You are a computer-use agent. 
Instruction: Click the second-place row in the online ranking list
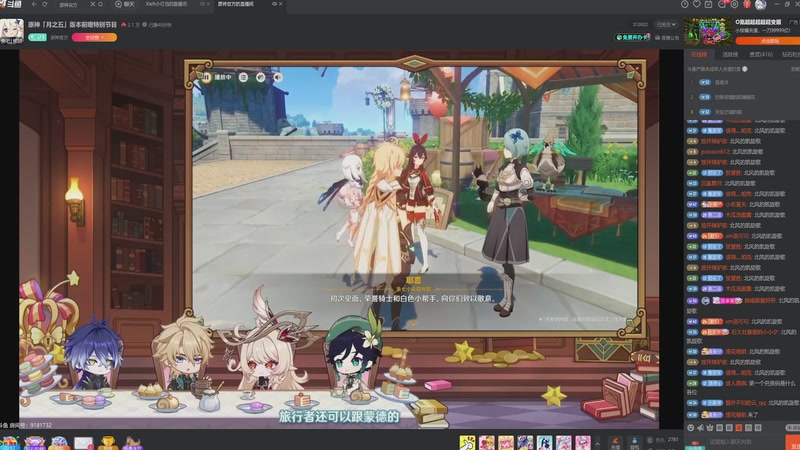tap(742, 97)
